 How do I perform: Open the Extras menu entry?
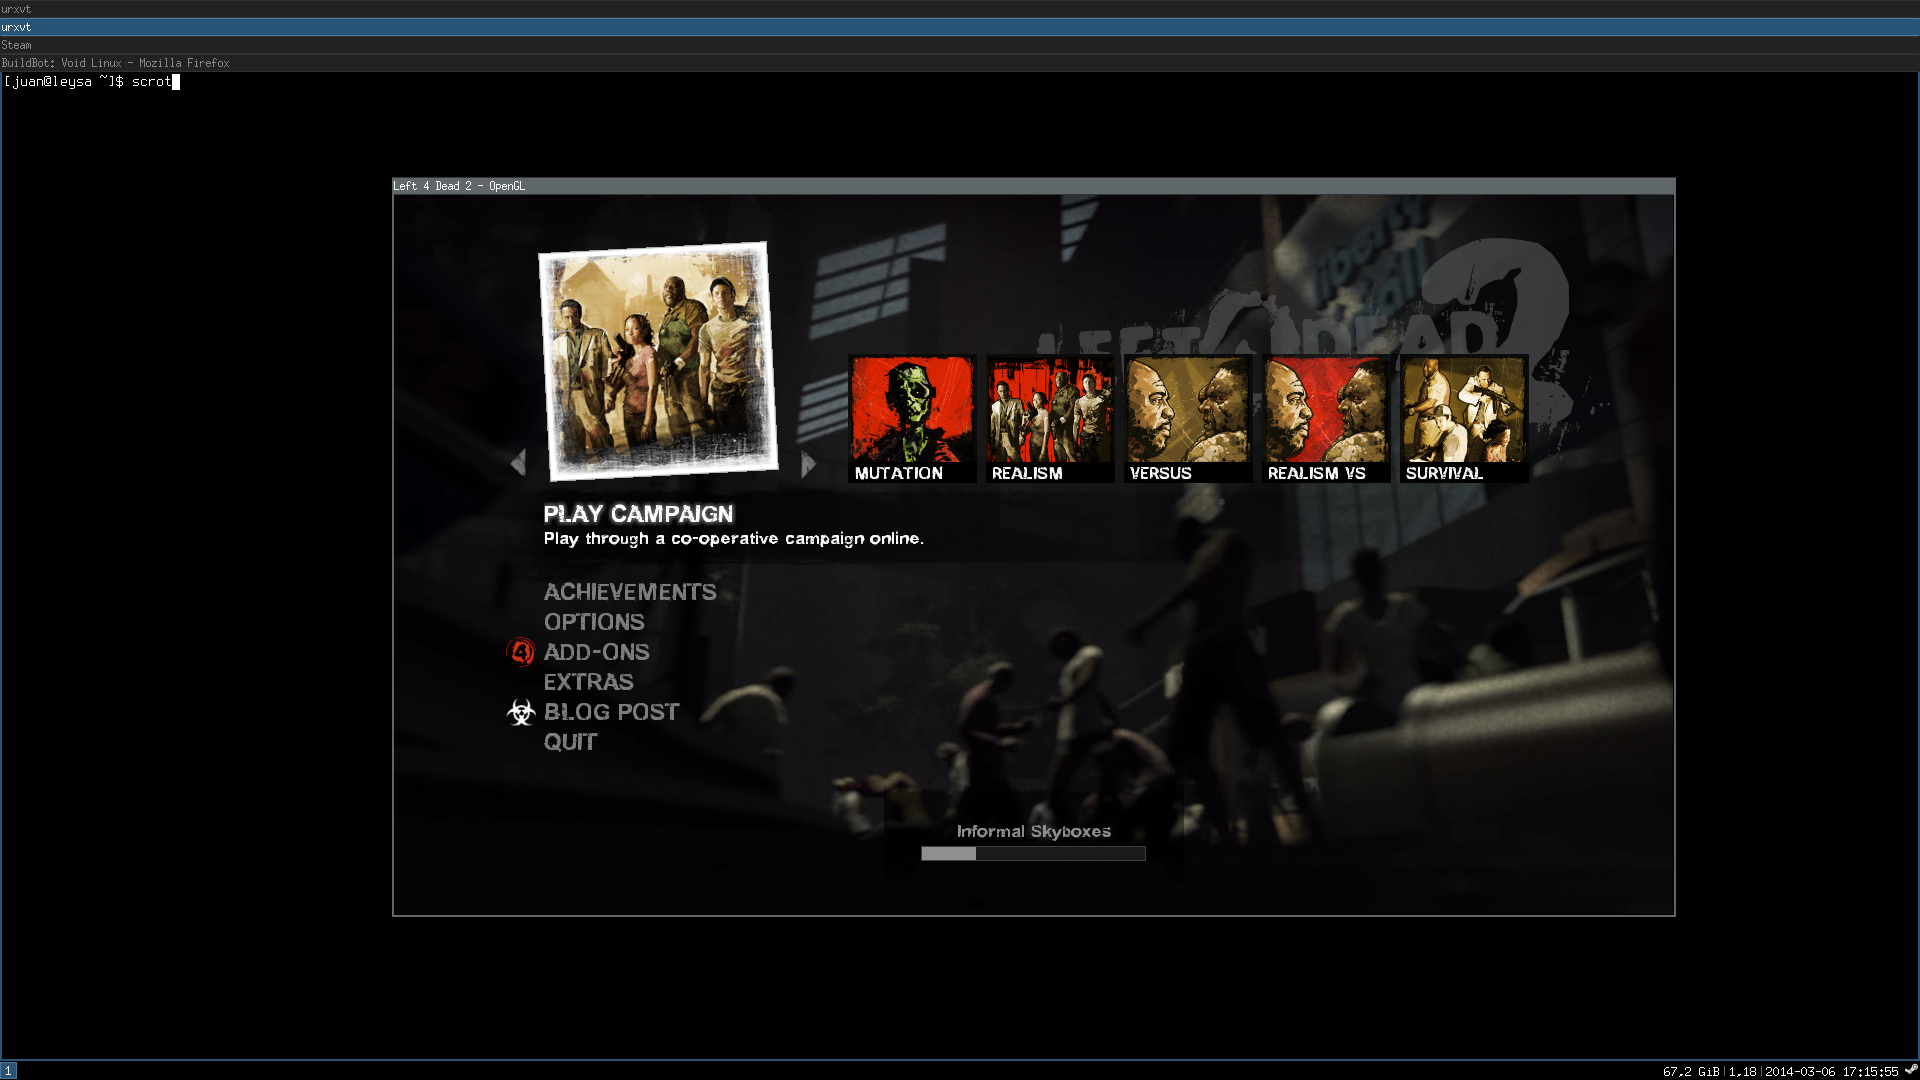click(588, 682)
